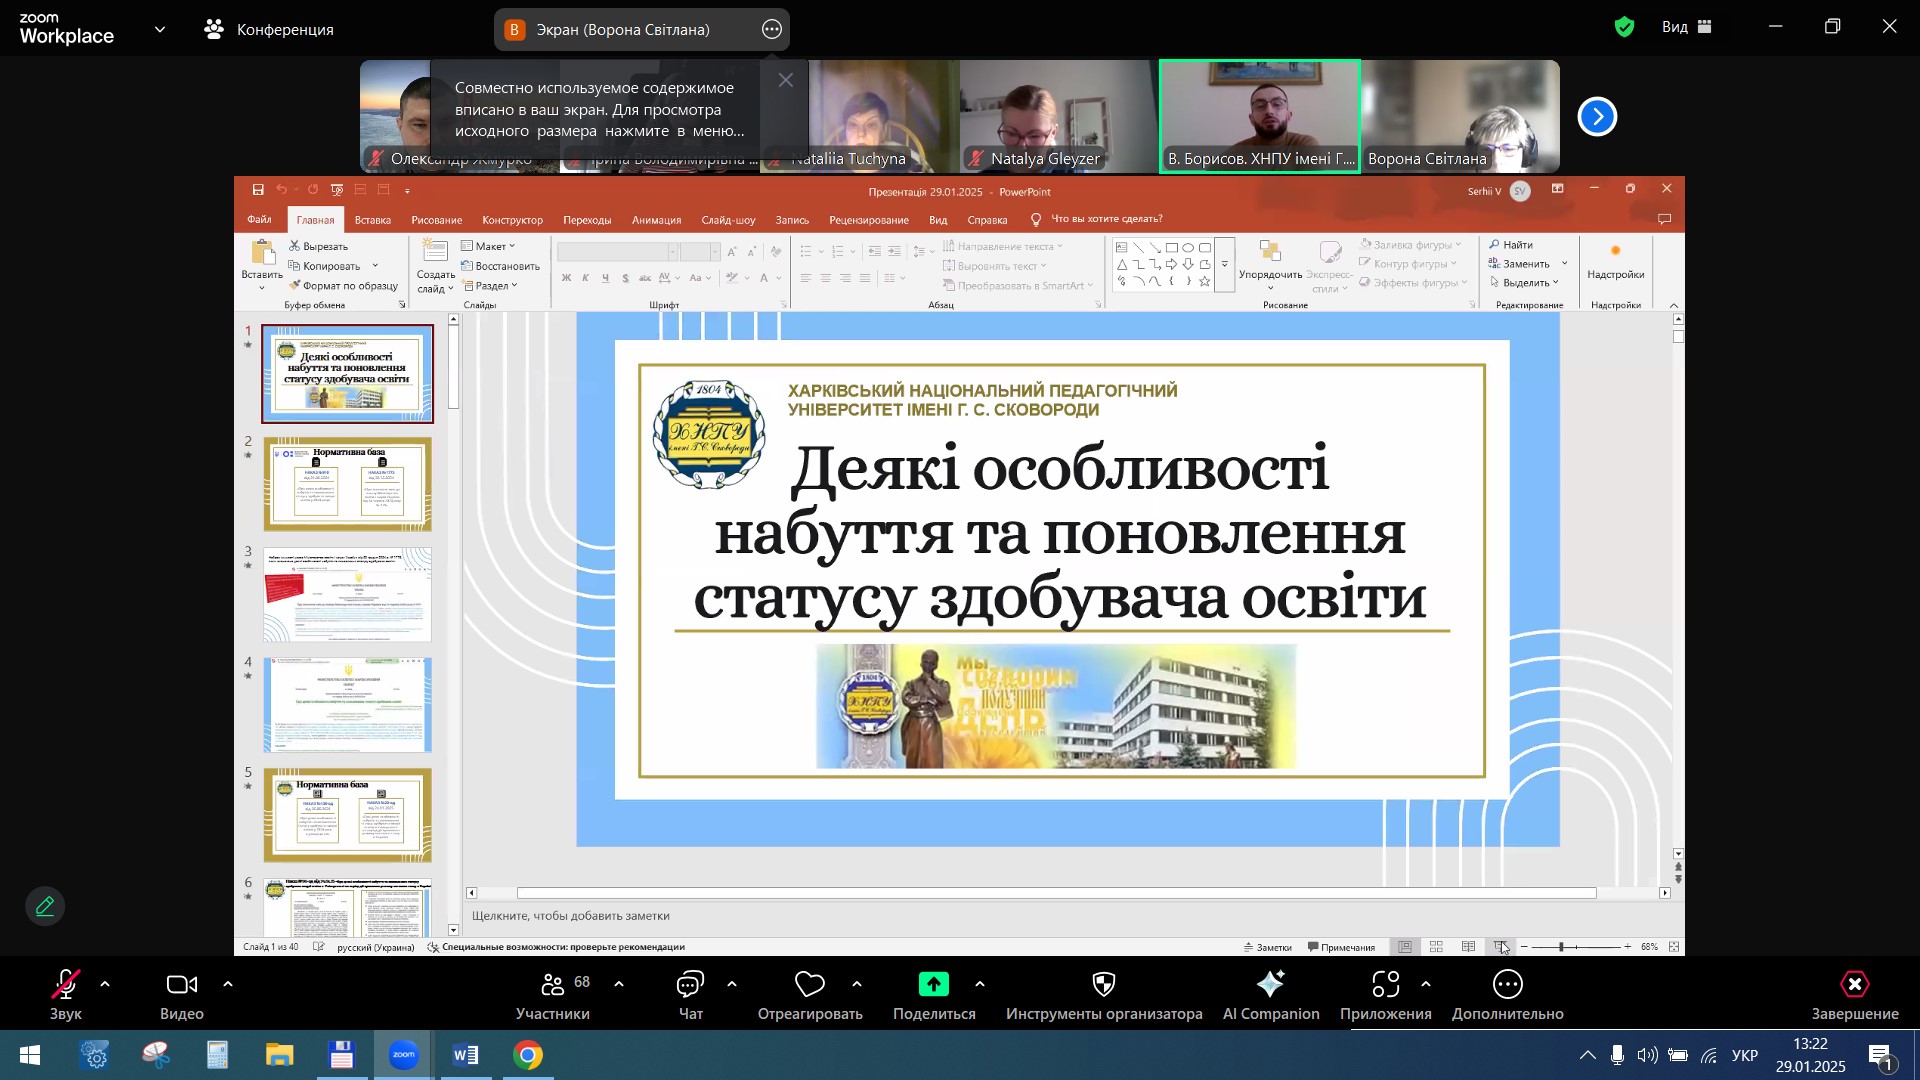The image size is (1920, 1080).
Task: Switch to the Конференция tab
Action: pos(270,30)
